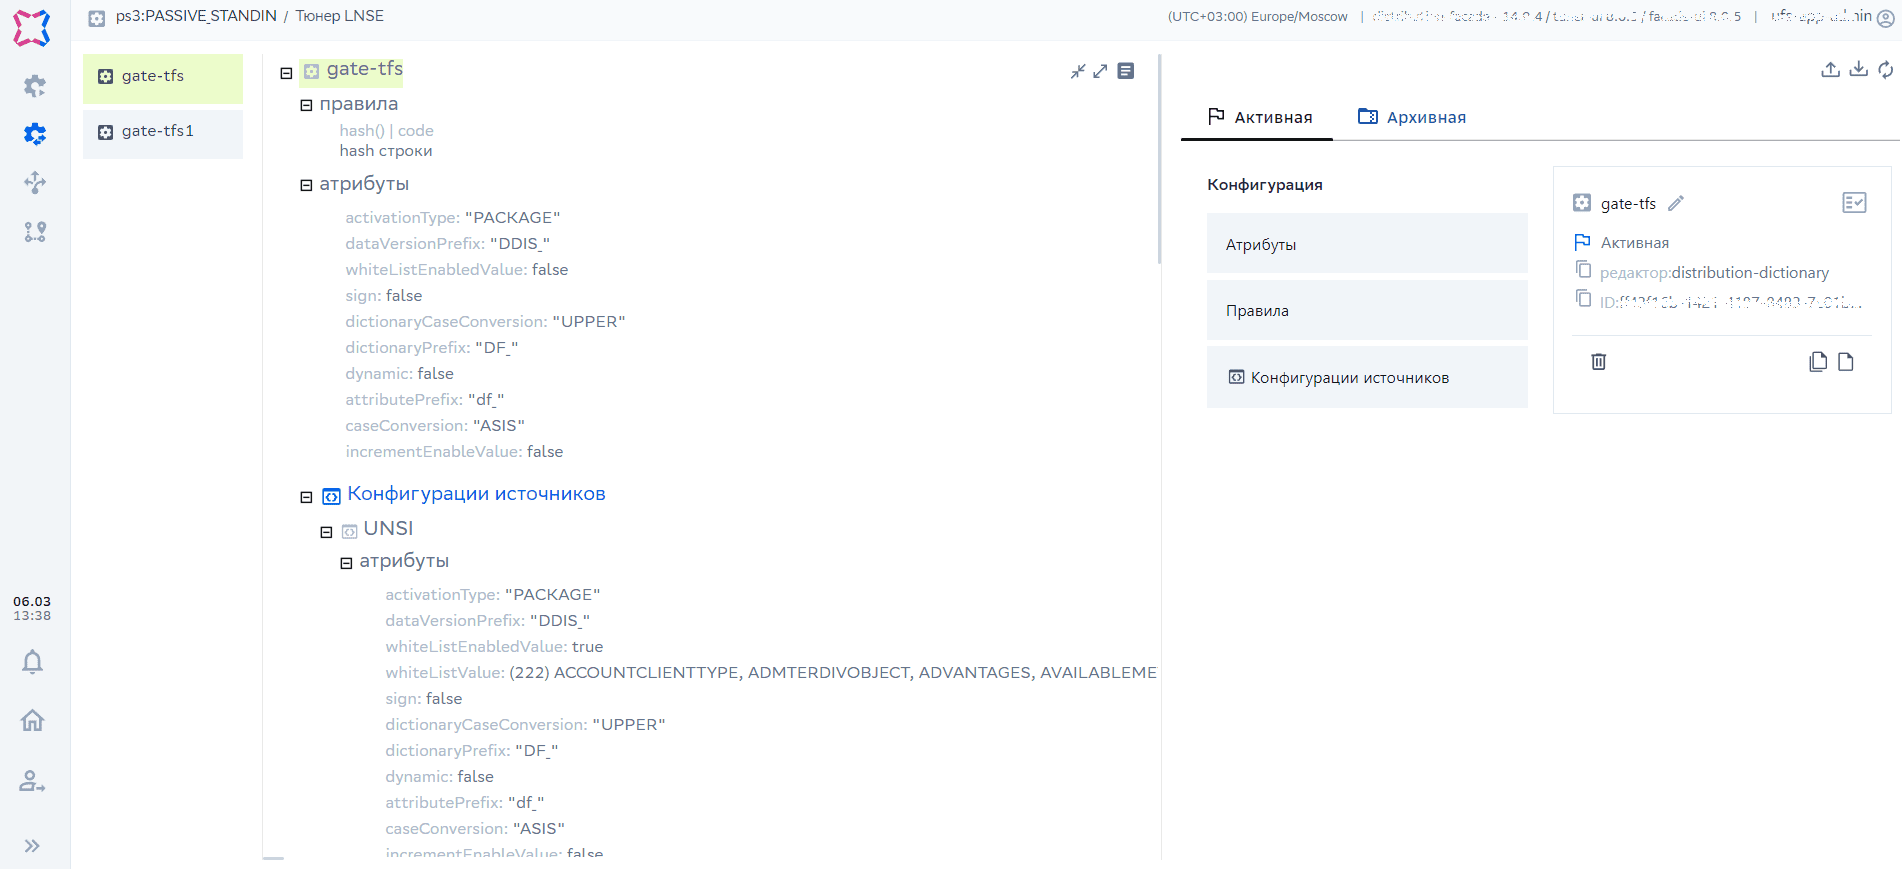Click the download icon in the top-right toolbar
Screen dimensions: 1902x869
[x=1858, y=70]
